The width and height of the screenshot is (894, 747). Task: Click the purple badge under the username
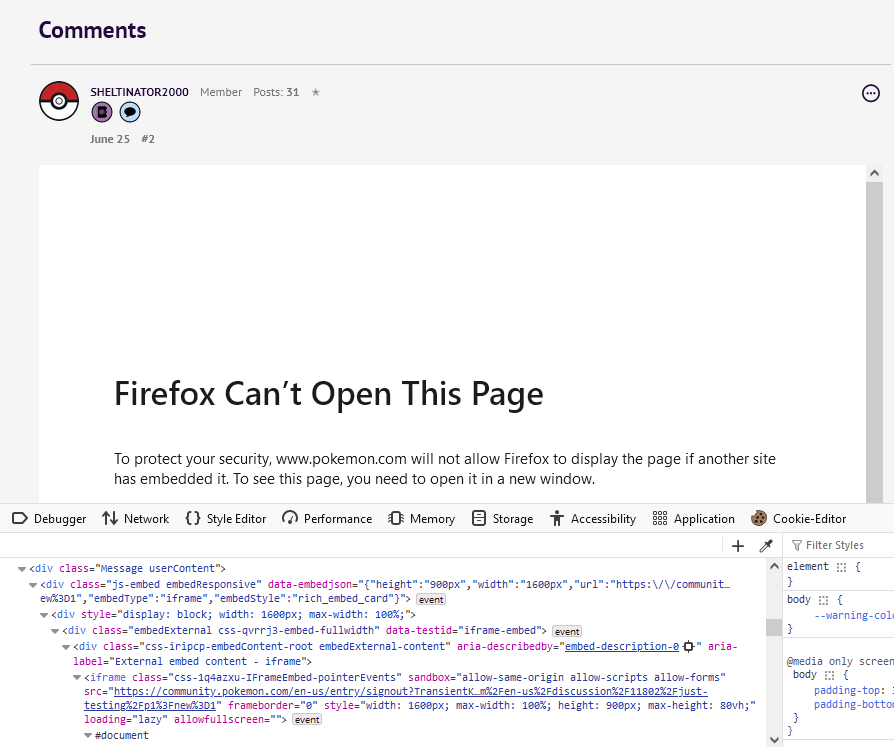[x=102, y=112]
